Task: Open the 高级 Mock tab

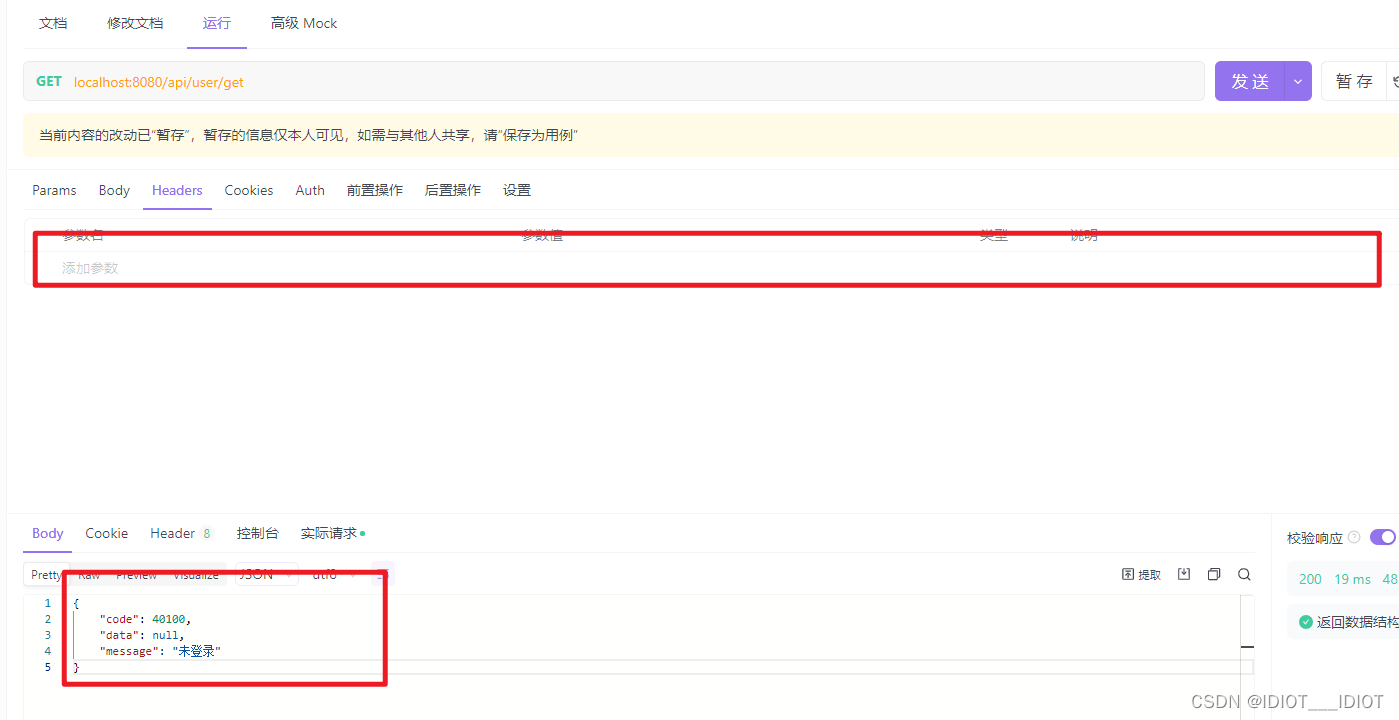Action: pyautogui.click(x=304, y=23)
